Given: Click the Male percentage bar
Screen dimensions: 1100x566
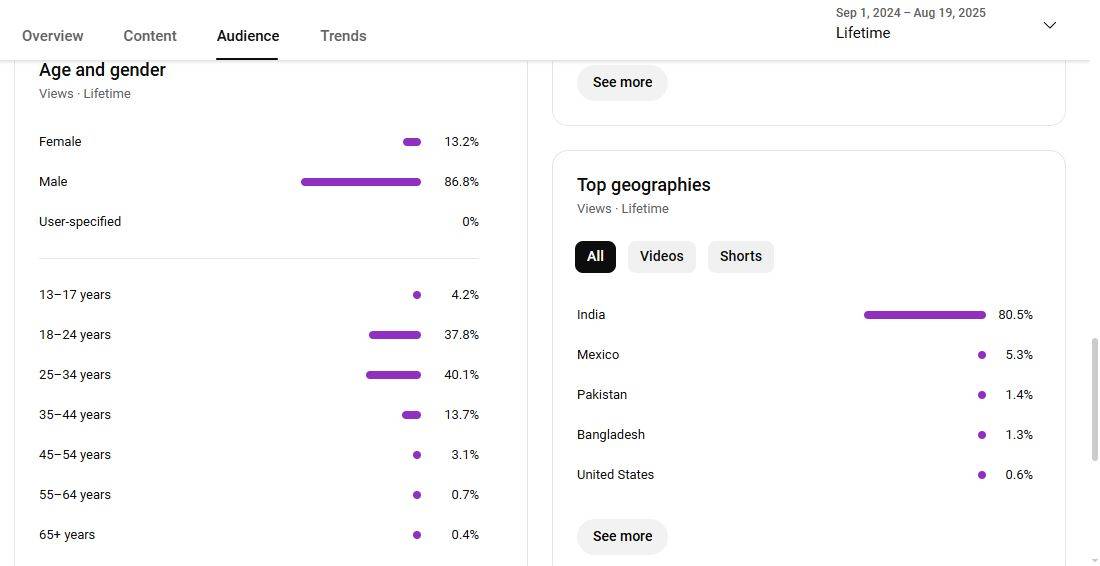Looking at the screenshot, I should click(360, 182).
